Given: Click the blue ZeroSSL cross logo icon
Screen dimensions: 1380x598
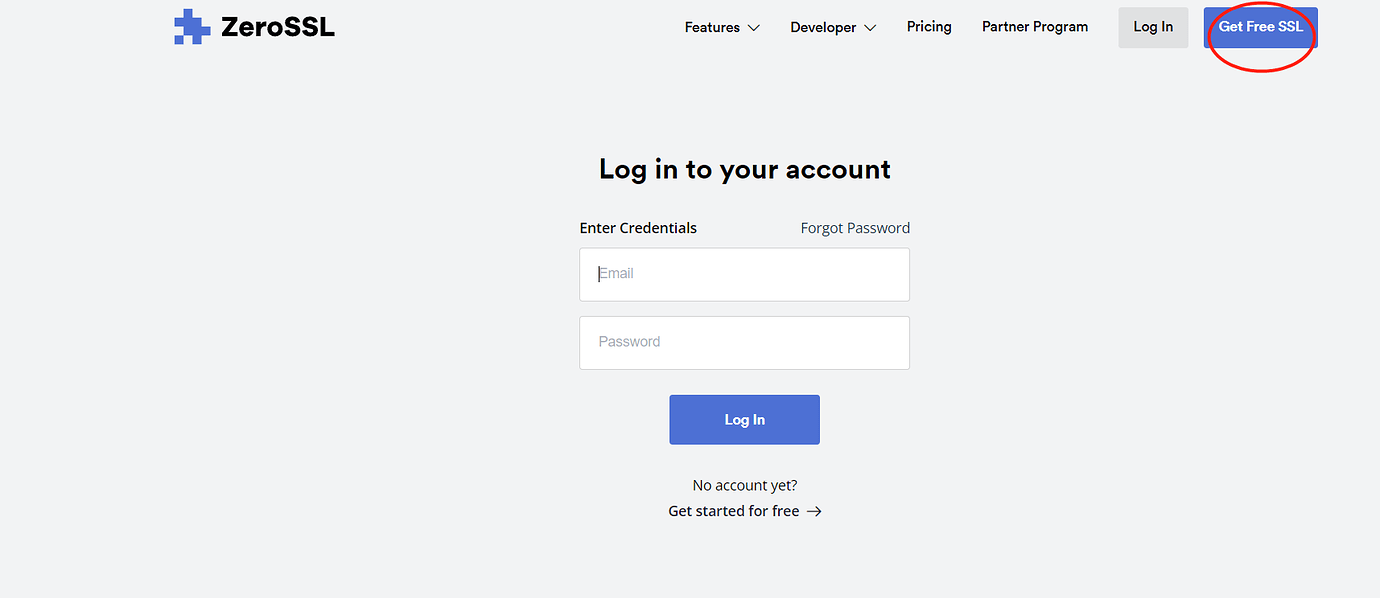Looking at the screenshot, I should [192, 27].
